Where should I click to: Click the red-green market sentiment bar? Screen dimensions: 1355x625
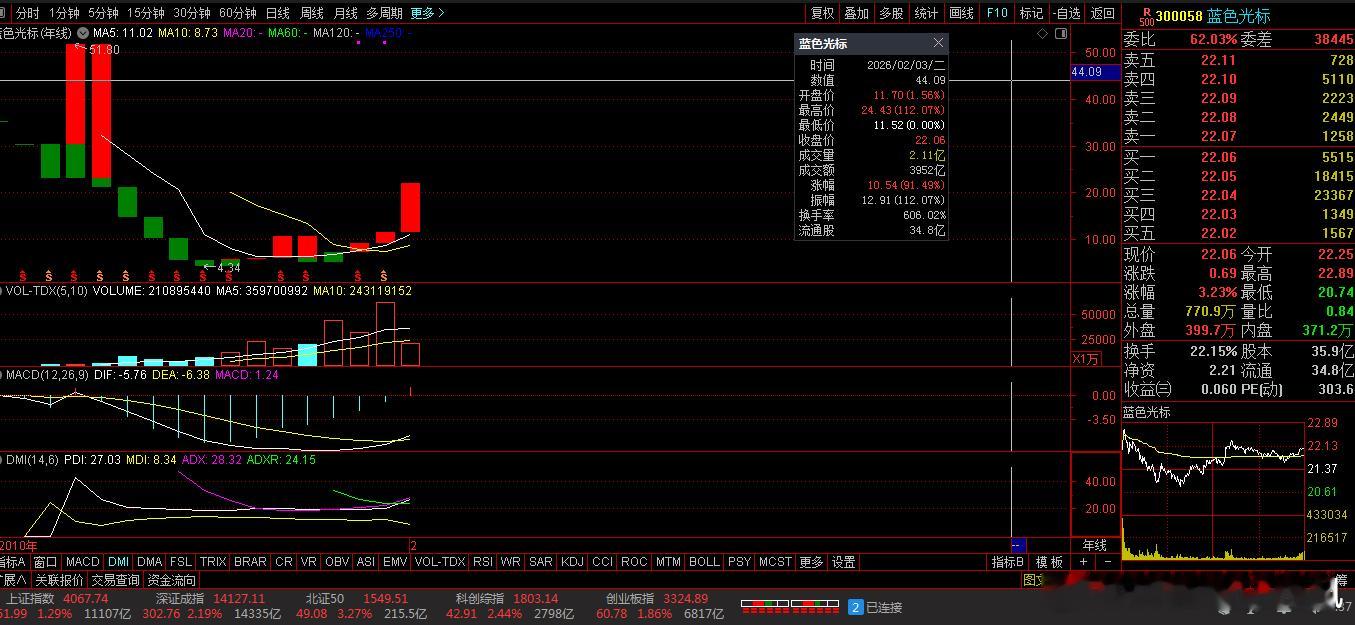pos(789,605)
